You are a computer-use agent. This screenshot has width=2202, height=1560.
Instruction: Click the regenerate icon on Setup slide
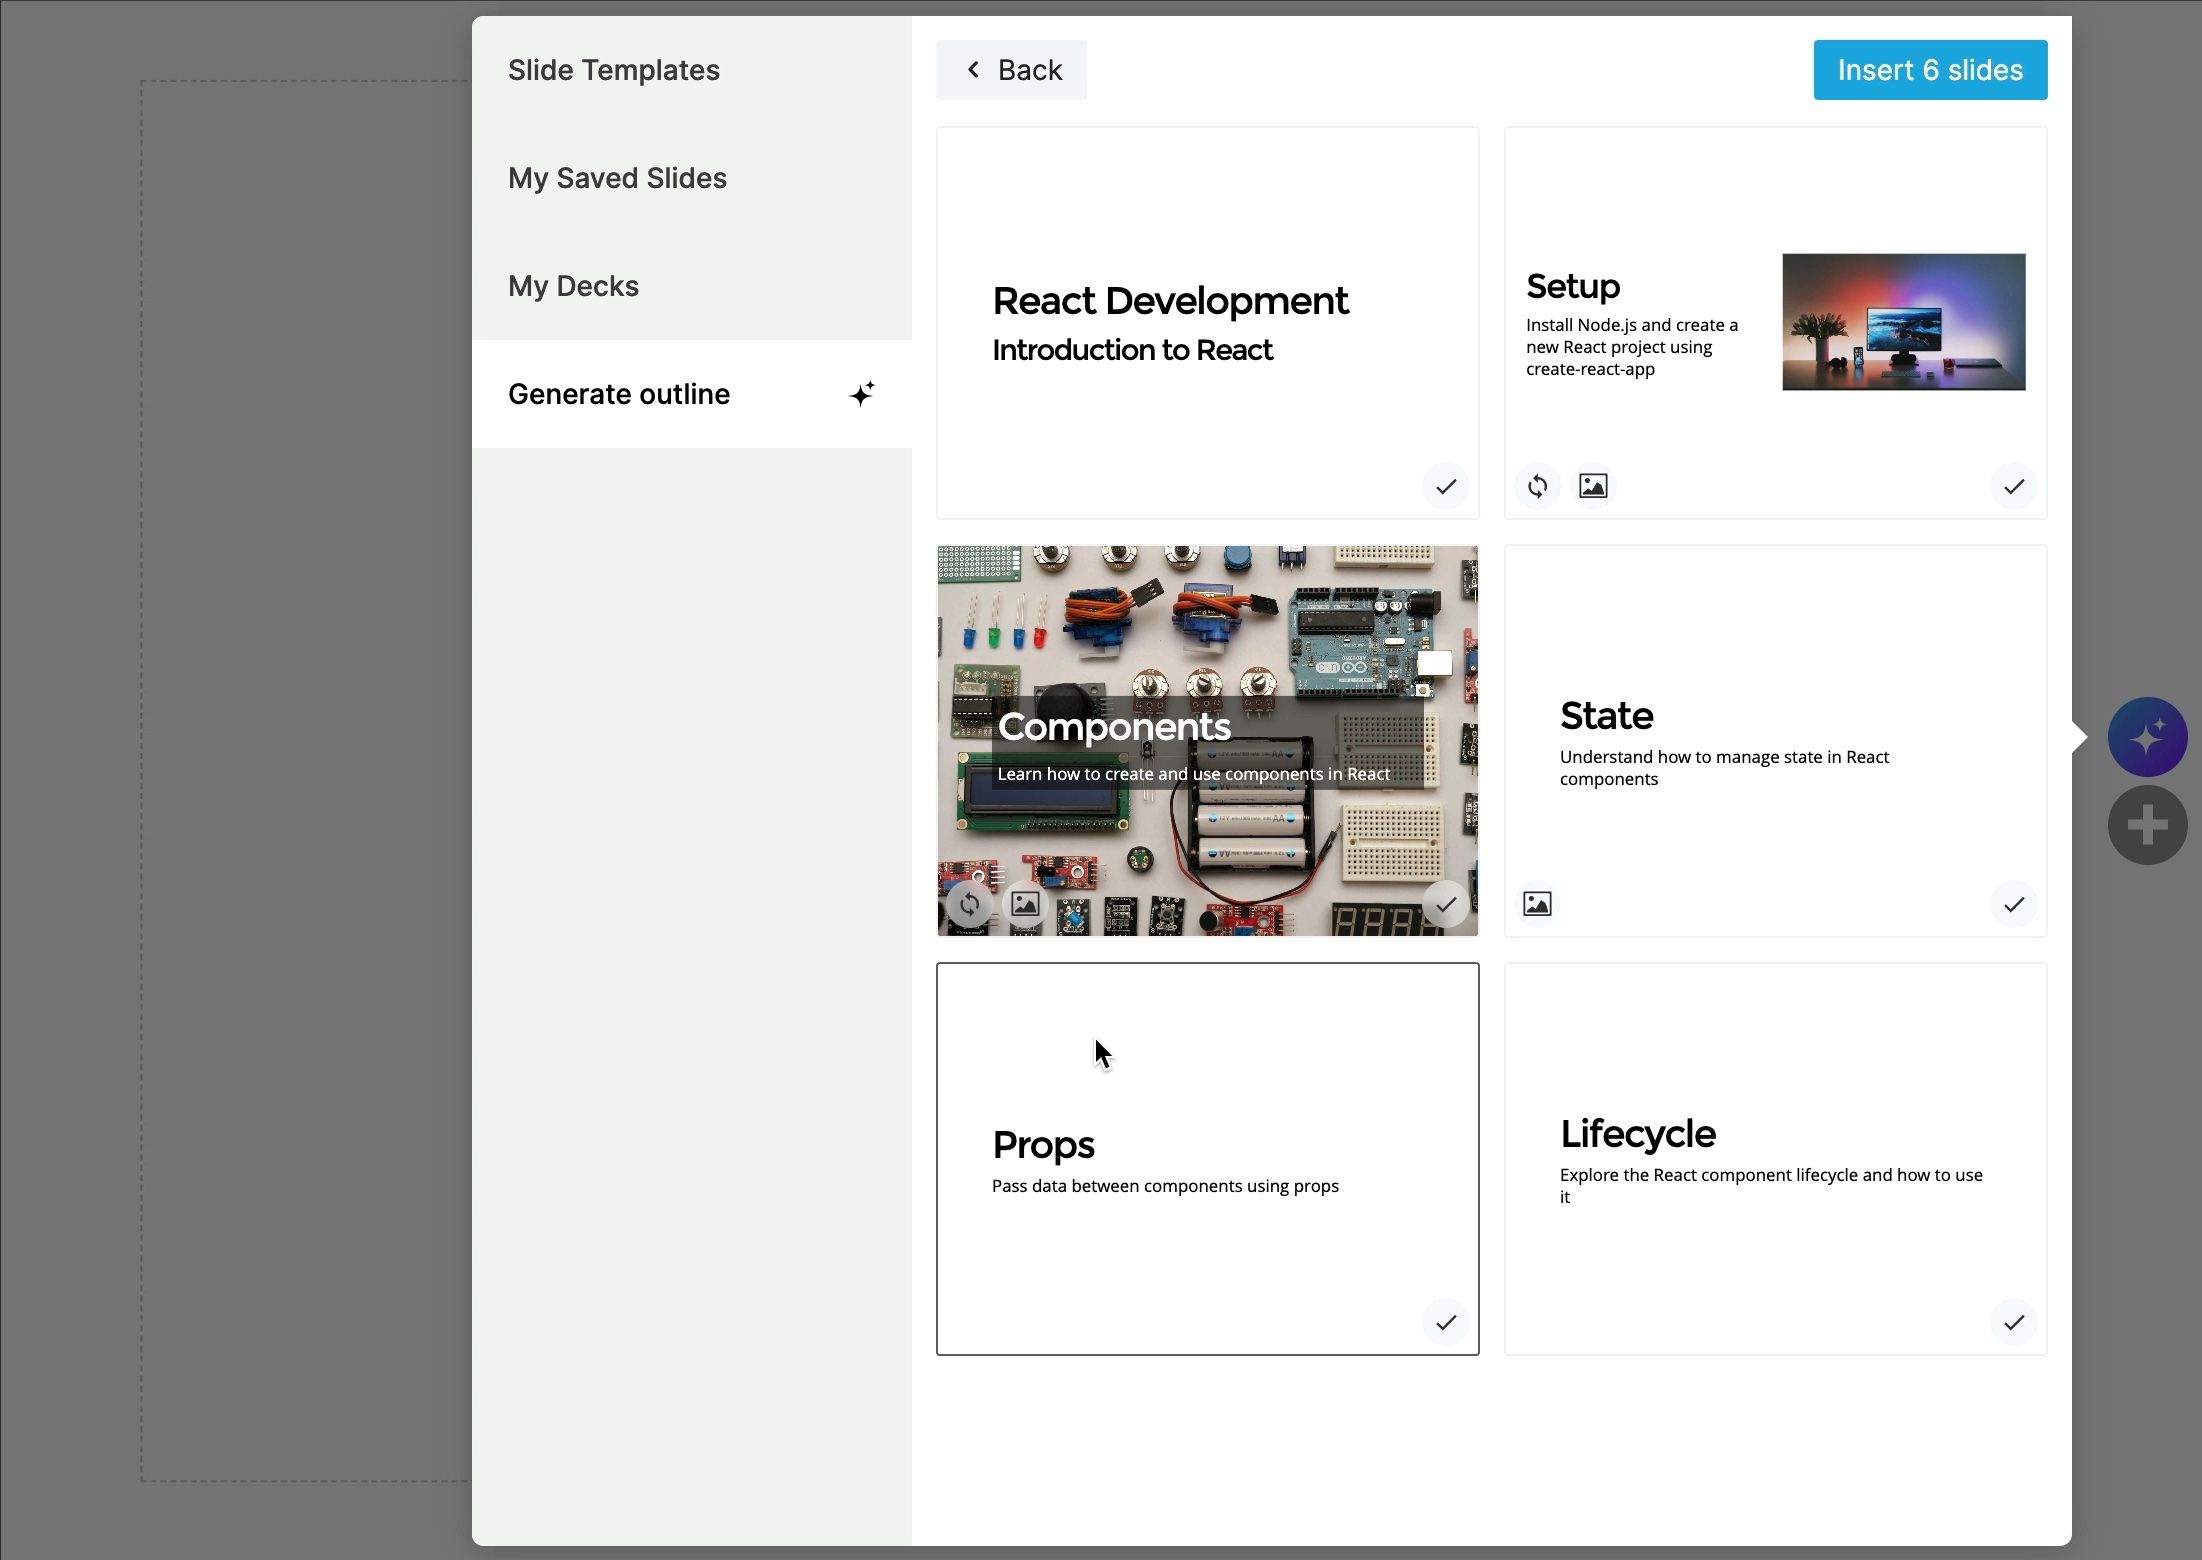[x=1537, y=486]
